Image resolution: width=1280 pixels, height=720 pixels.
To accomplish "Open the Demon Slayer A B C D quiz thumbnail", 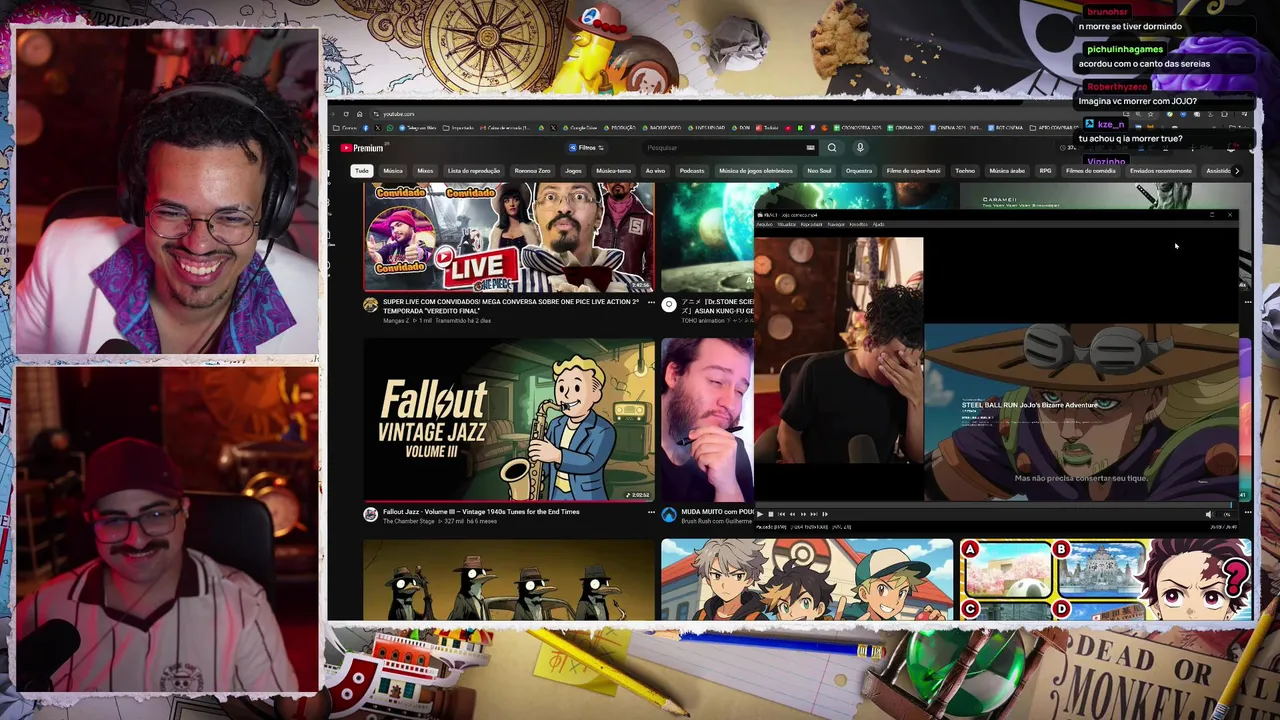I will point(1105,580).
